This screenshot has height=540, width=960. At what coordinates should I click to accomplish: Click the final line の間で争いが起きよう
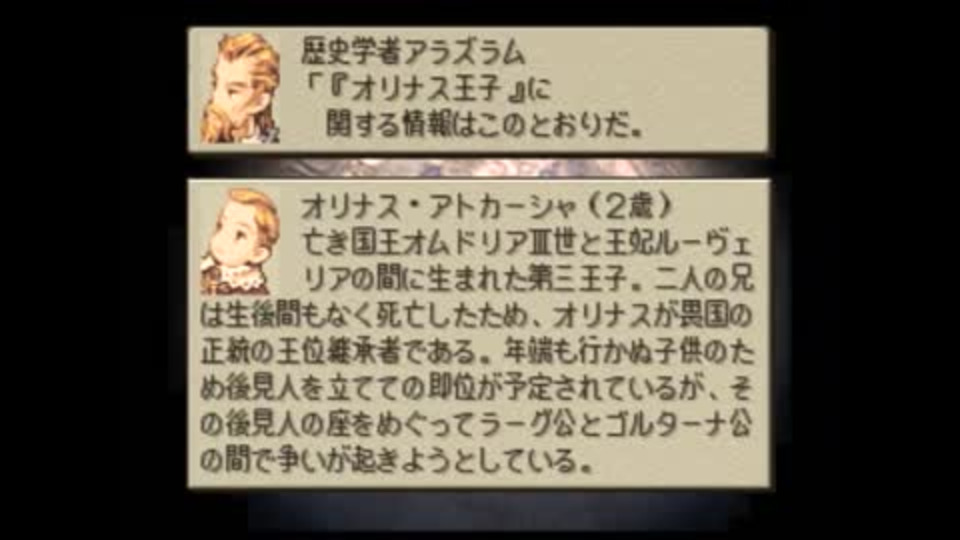pos(396,460)
